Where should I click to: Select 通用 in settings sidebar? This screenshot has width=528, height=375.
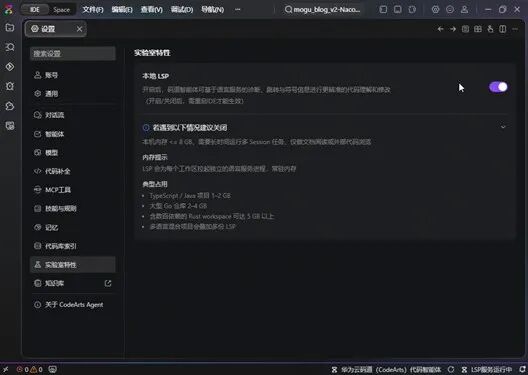click(73, 94)
